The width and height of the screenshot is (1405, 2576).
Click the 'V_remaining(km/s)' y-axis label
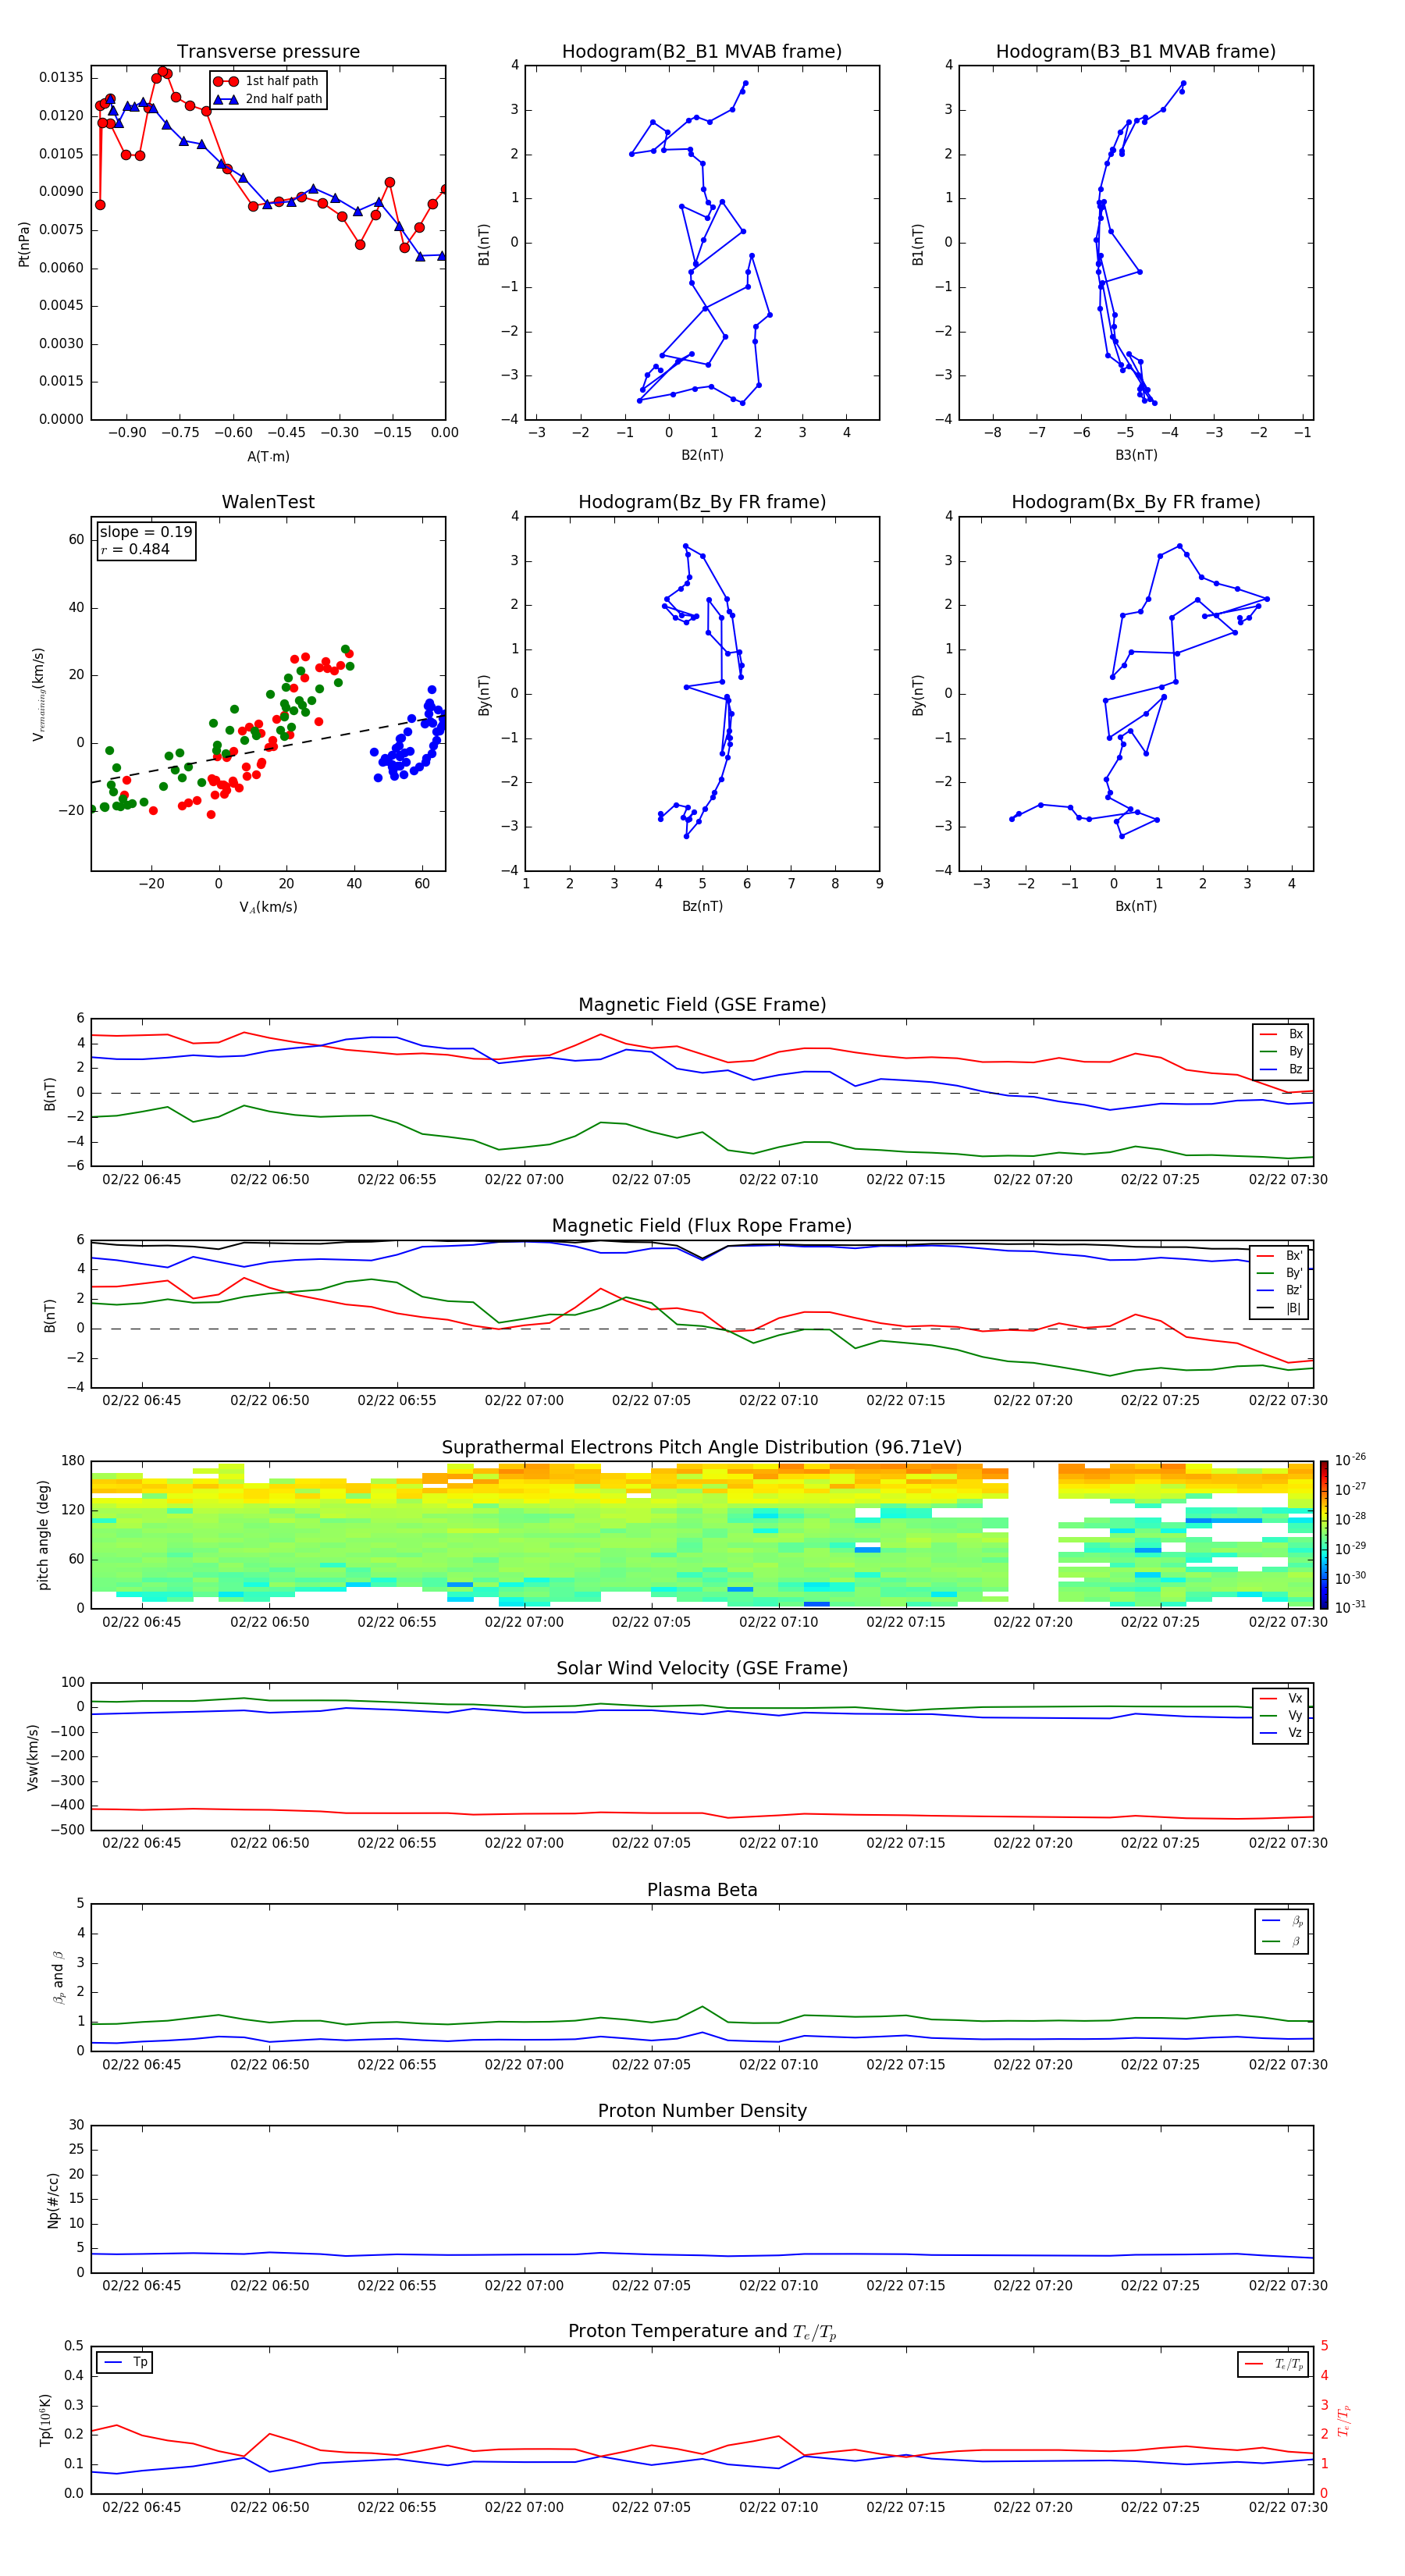click(x=38, y=694)
